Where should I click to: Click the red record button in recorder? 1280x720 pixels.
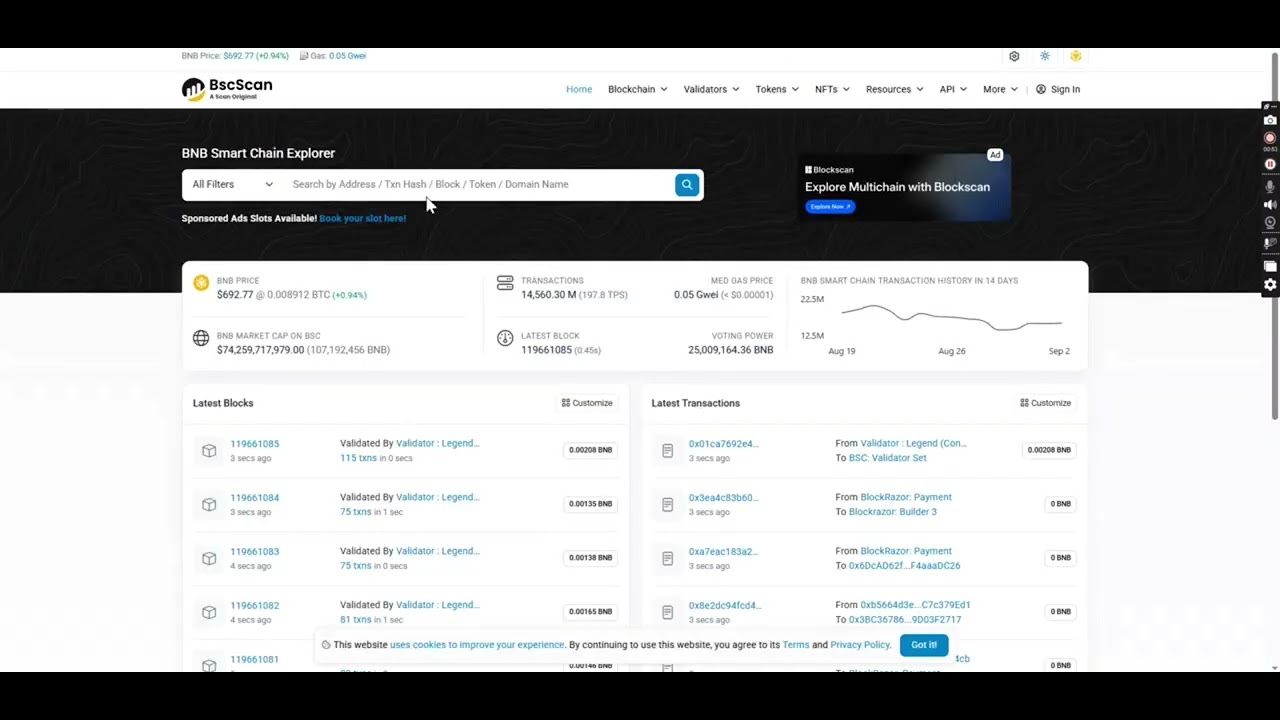point(1270,138)
